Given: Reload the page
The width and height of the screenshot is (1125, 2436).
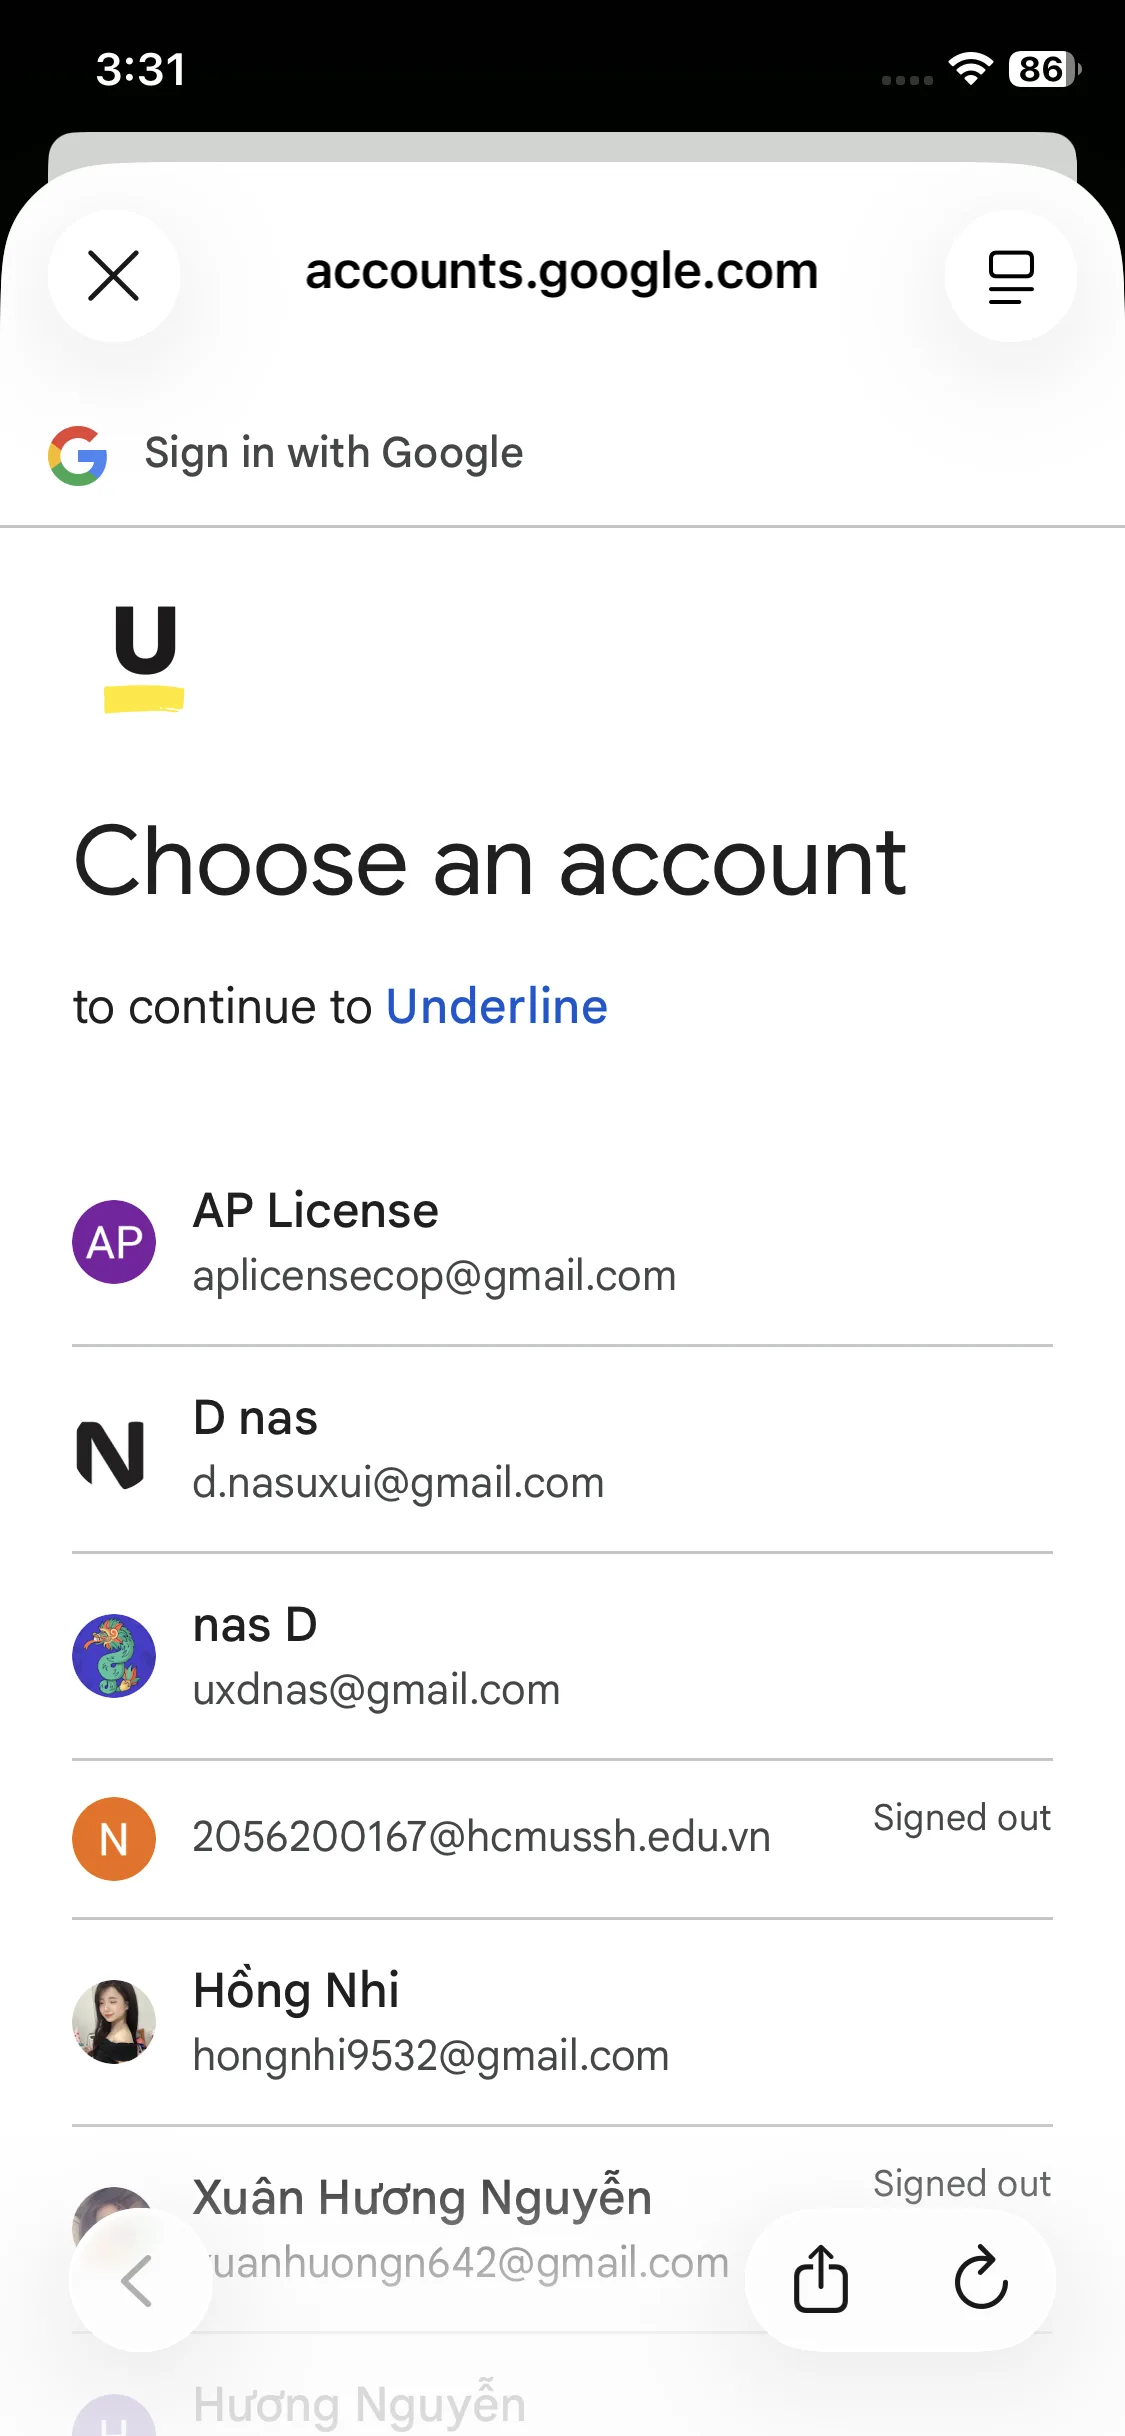Looking at the screenshot, I should (x=980, y=2280).
